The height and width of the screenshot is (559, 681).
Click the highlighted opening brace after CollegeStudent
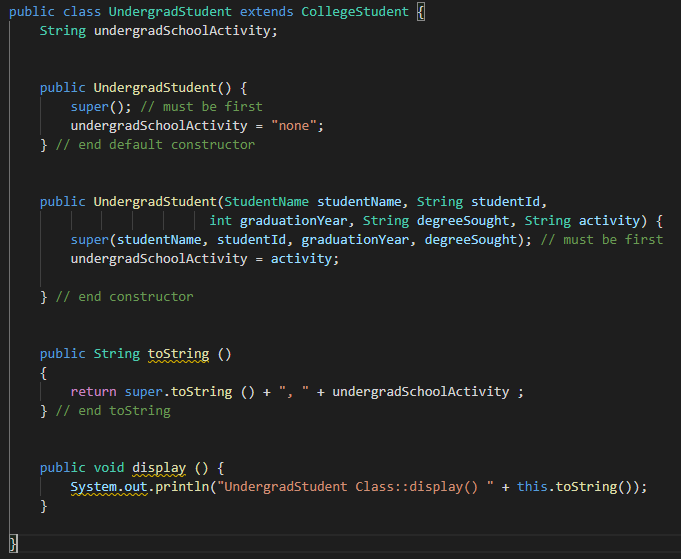(420, 12)
